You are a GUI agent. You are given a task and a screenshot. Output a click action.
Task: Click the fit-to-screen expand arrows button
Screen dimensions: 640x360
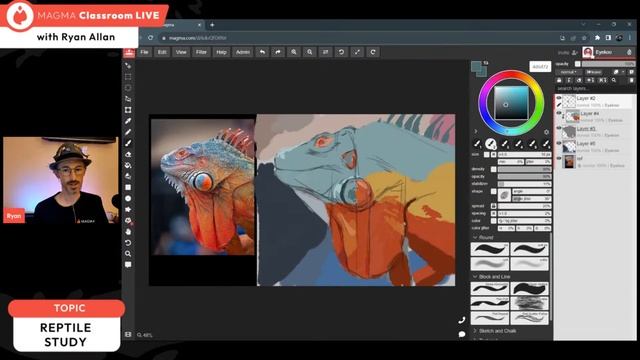click(357, 52)
